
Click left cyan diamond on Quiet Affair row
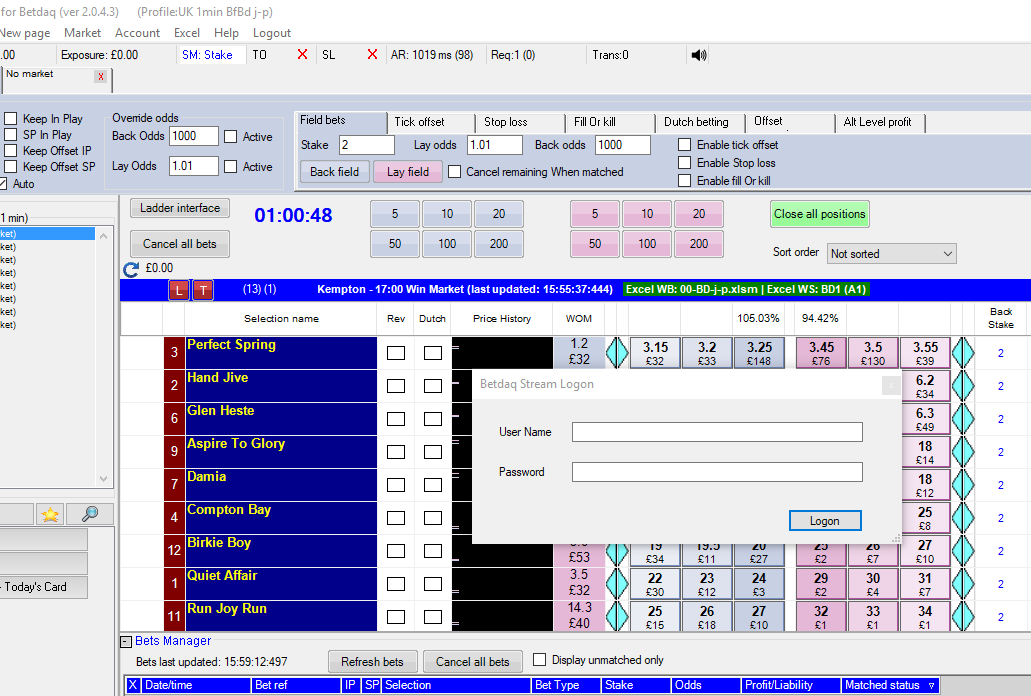point(617,584)
